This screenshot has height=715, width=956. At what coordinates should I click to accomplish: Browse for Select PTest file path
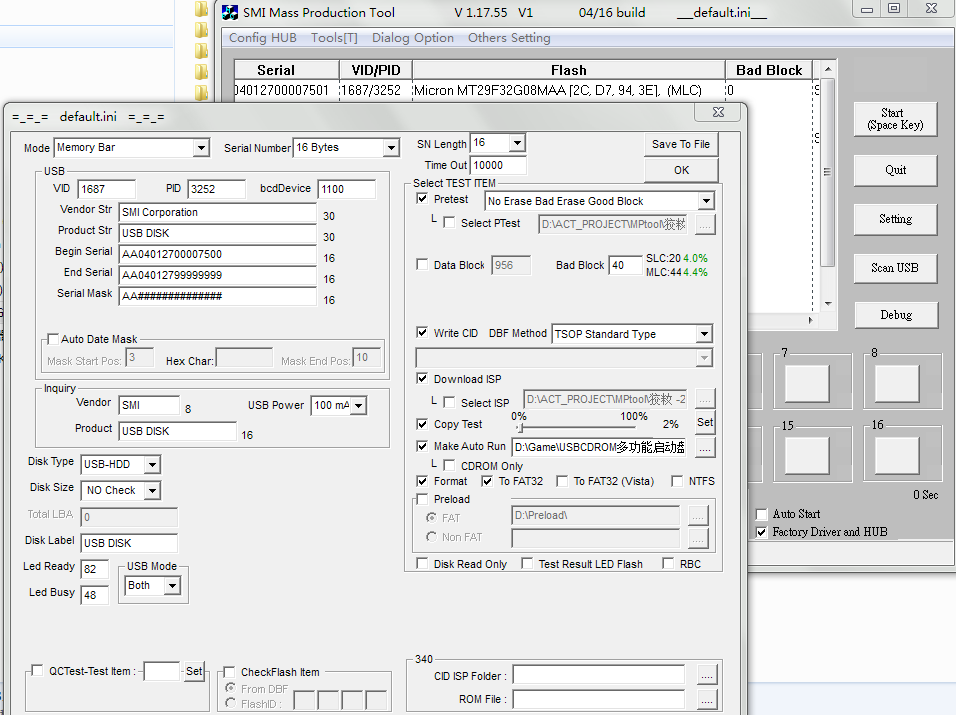click(705, 224)
